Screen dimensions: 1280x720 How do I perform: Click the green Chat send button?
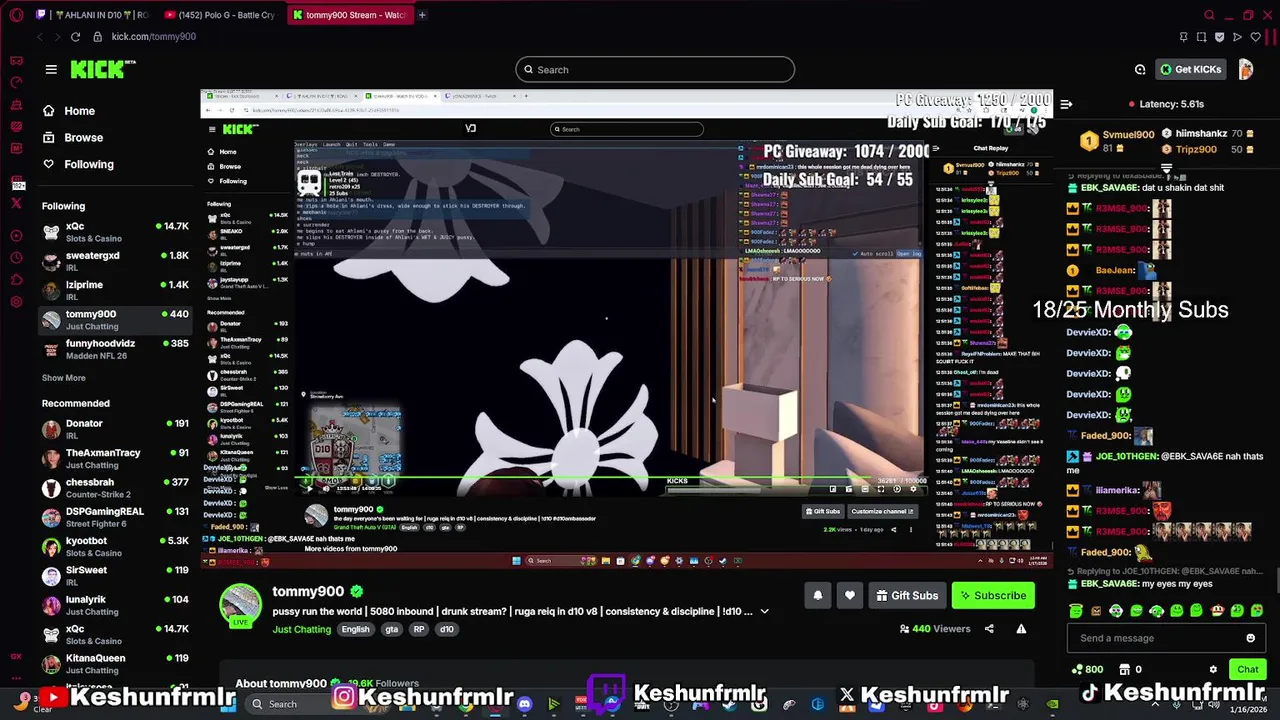click(x=1247, y=669)
